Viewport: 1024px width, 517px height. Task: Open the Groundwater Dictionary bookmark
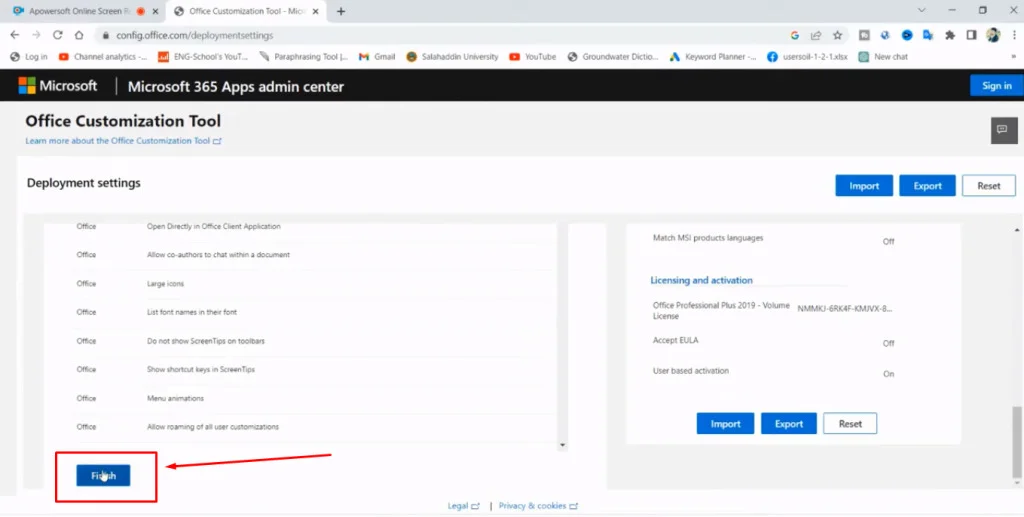pos(613,57)
